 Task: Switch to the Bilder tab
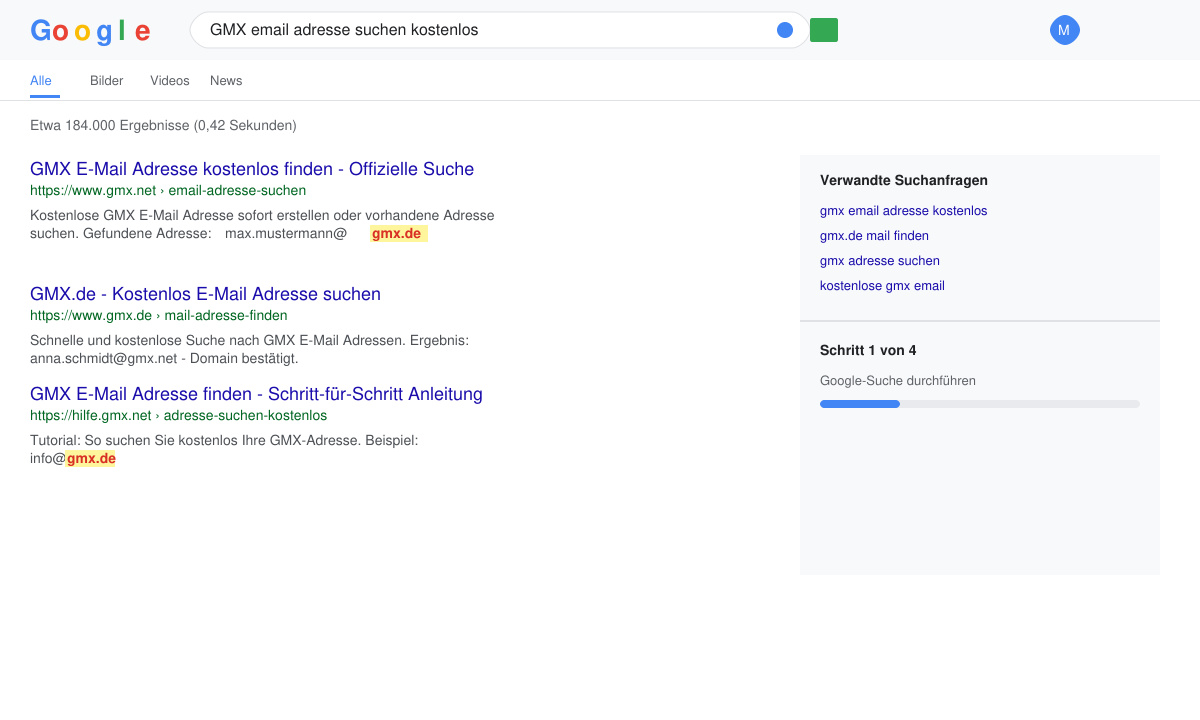click(x=107, y=81)
